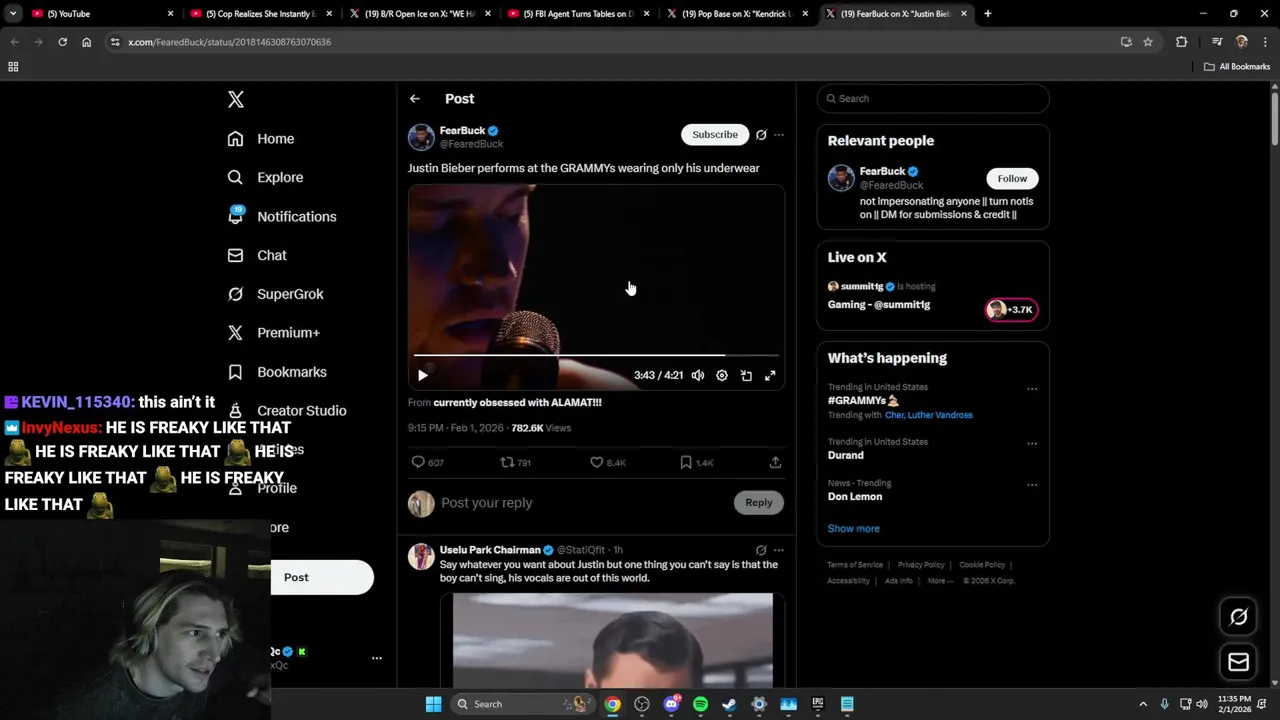Switch to the FBI Agent Turns Tables tab
This screenshot has width=1280, height=720.
click(578, 14)
